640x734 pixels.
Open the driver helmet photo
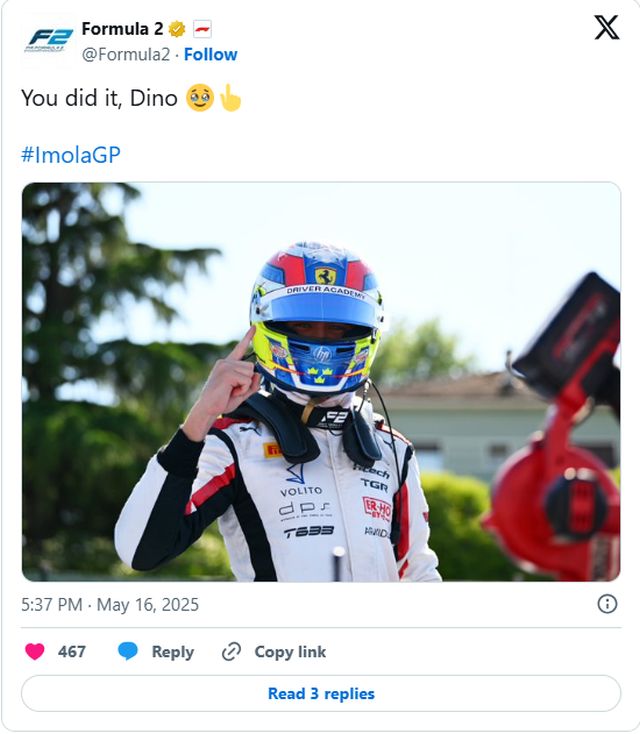pos(321,381)
